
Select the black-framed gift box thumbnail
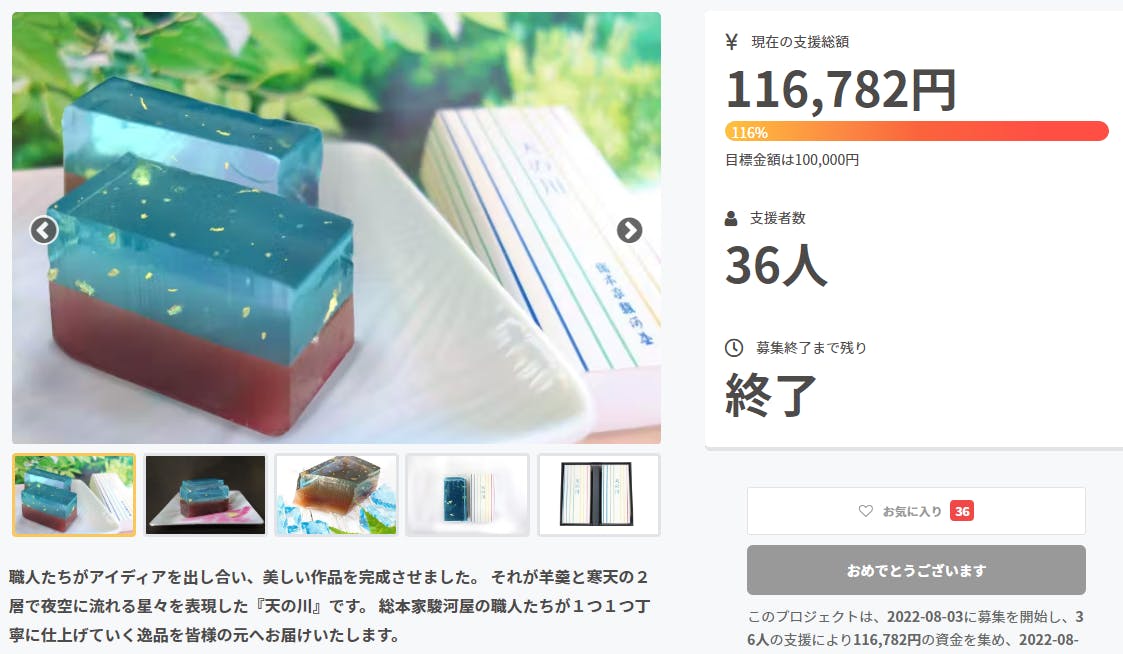pyautogui.click(x=599, y=495)
